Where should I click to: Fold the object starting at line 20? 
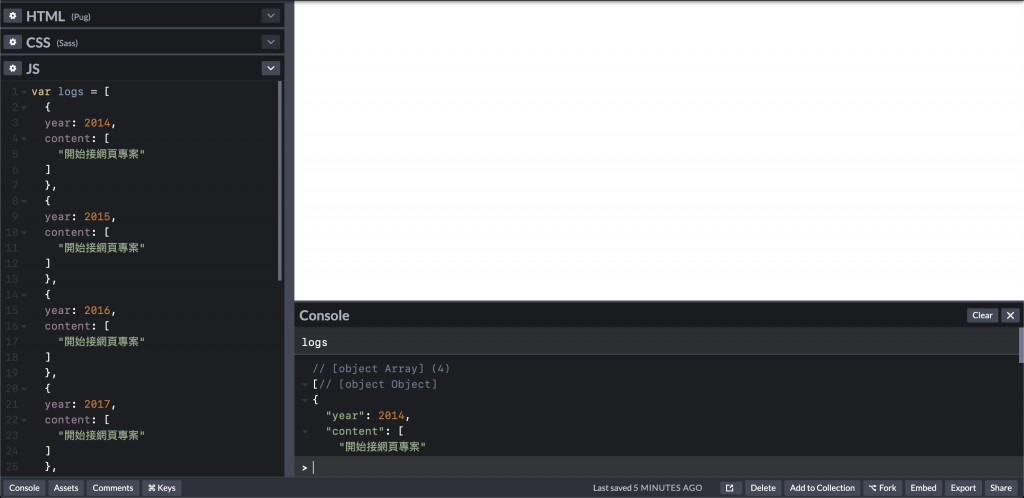point(24,389)
